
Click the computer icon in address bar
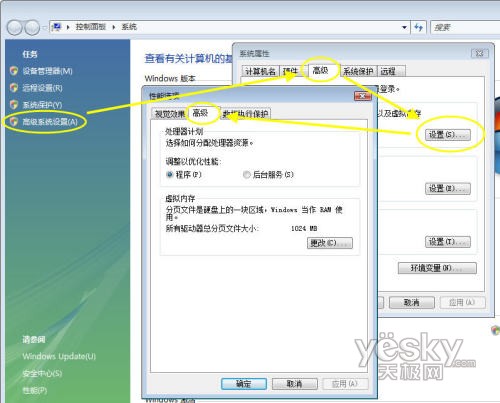tap(57, 27)
